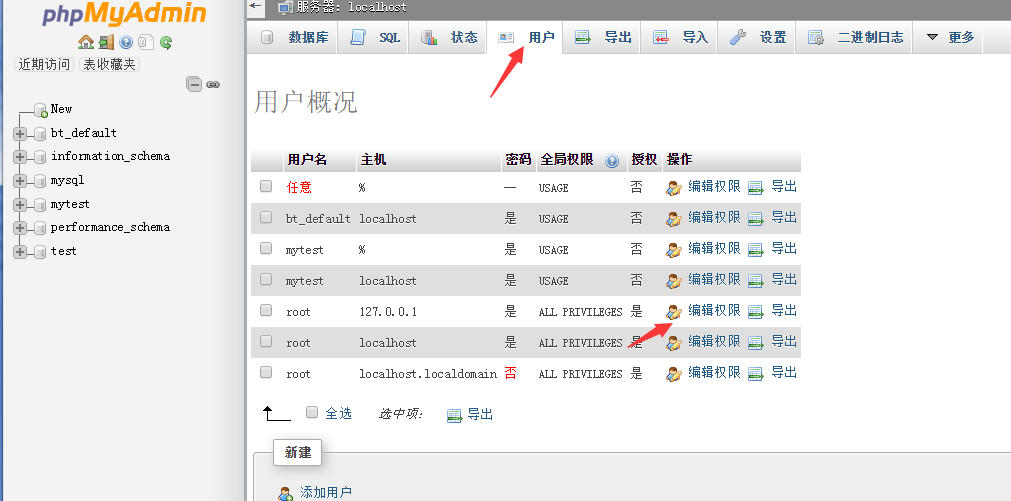
Task: Click 导出 link for root 127.0.0.1
Action: tap(785, 311)
